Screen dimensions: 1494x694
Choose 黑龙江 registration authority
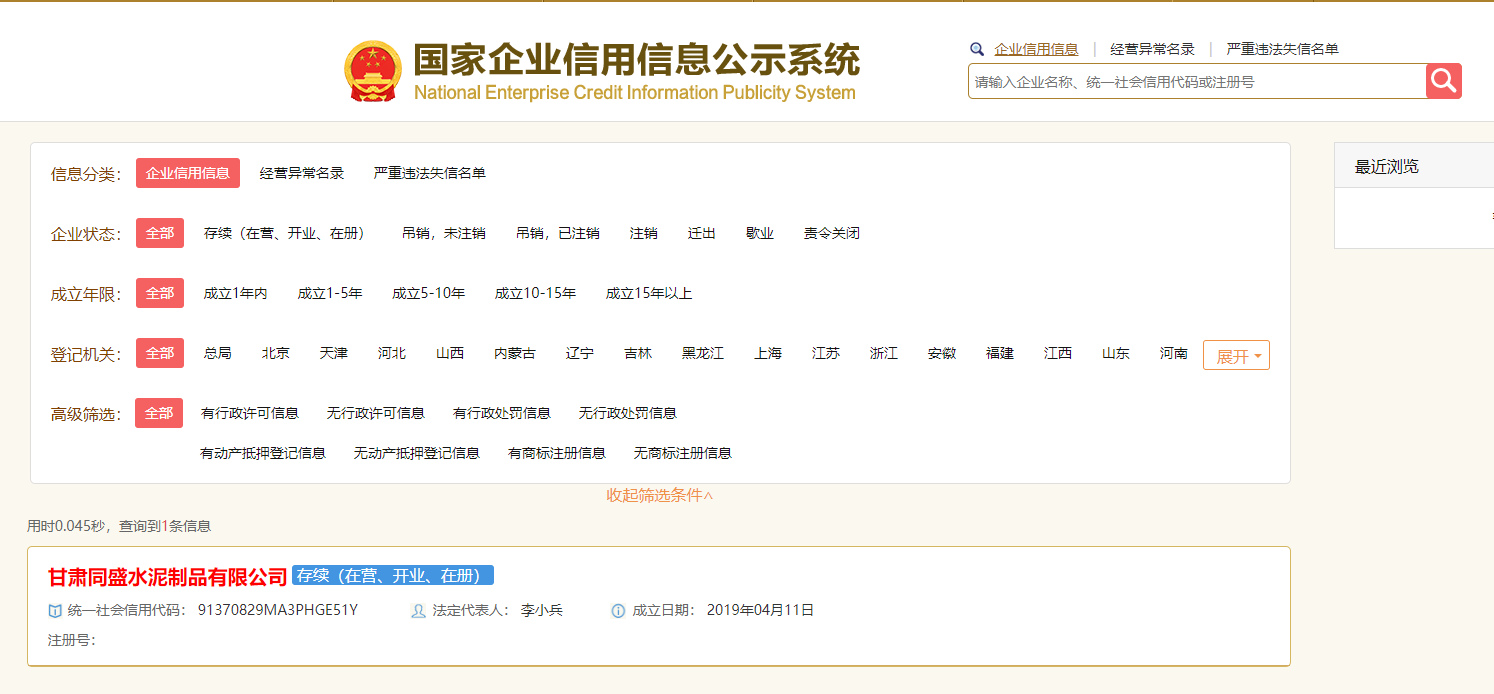(703, 353)
